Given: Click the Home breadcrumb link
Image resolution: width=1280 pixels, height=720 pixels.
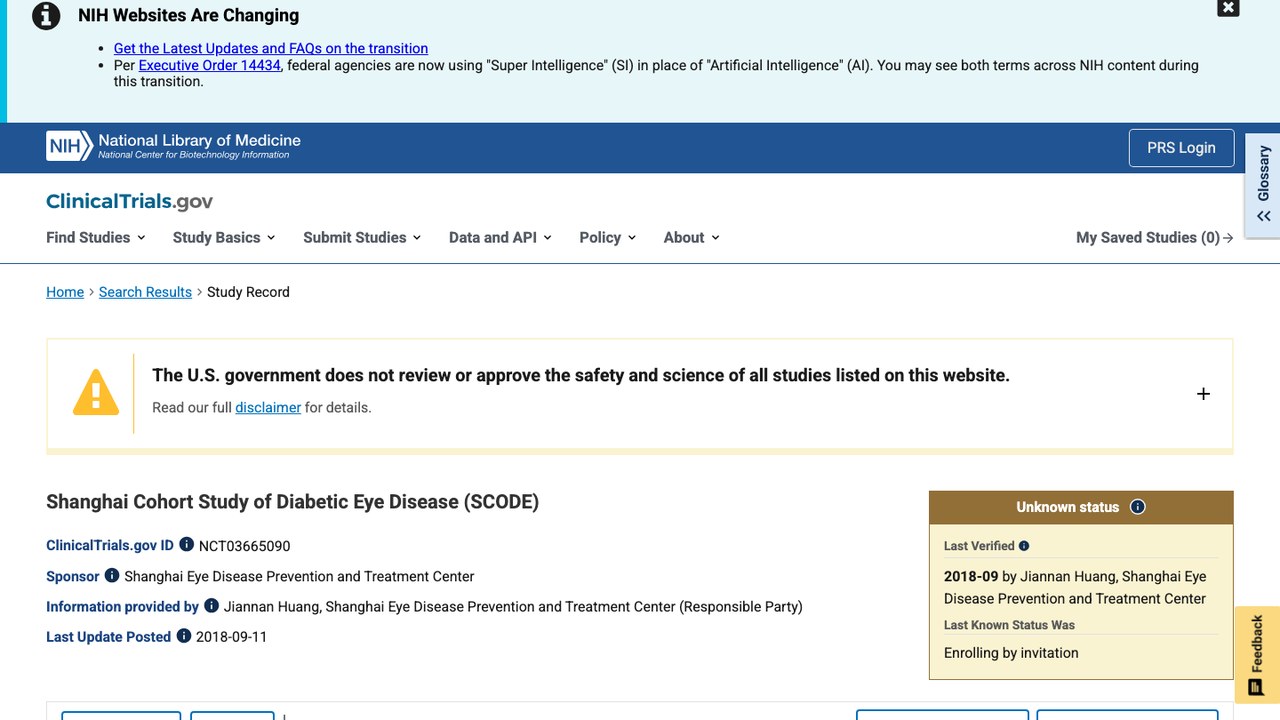Looking at the screenshot, I should (65, 292).
